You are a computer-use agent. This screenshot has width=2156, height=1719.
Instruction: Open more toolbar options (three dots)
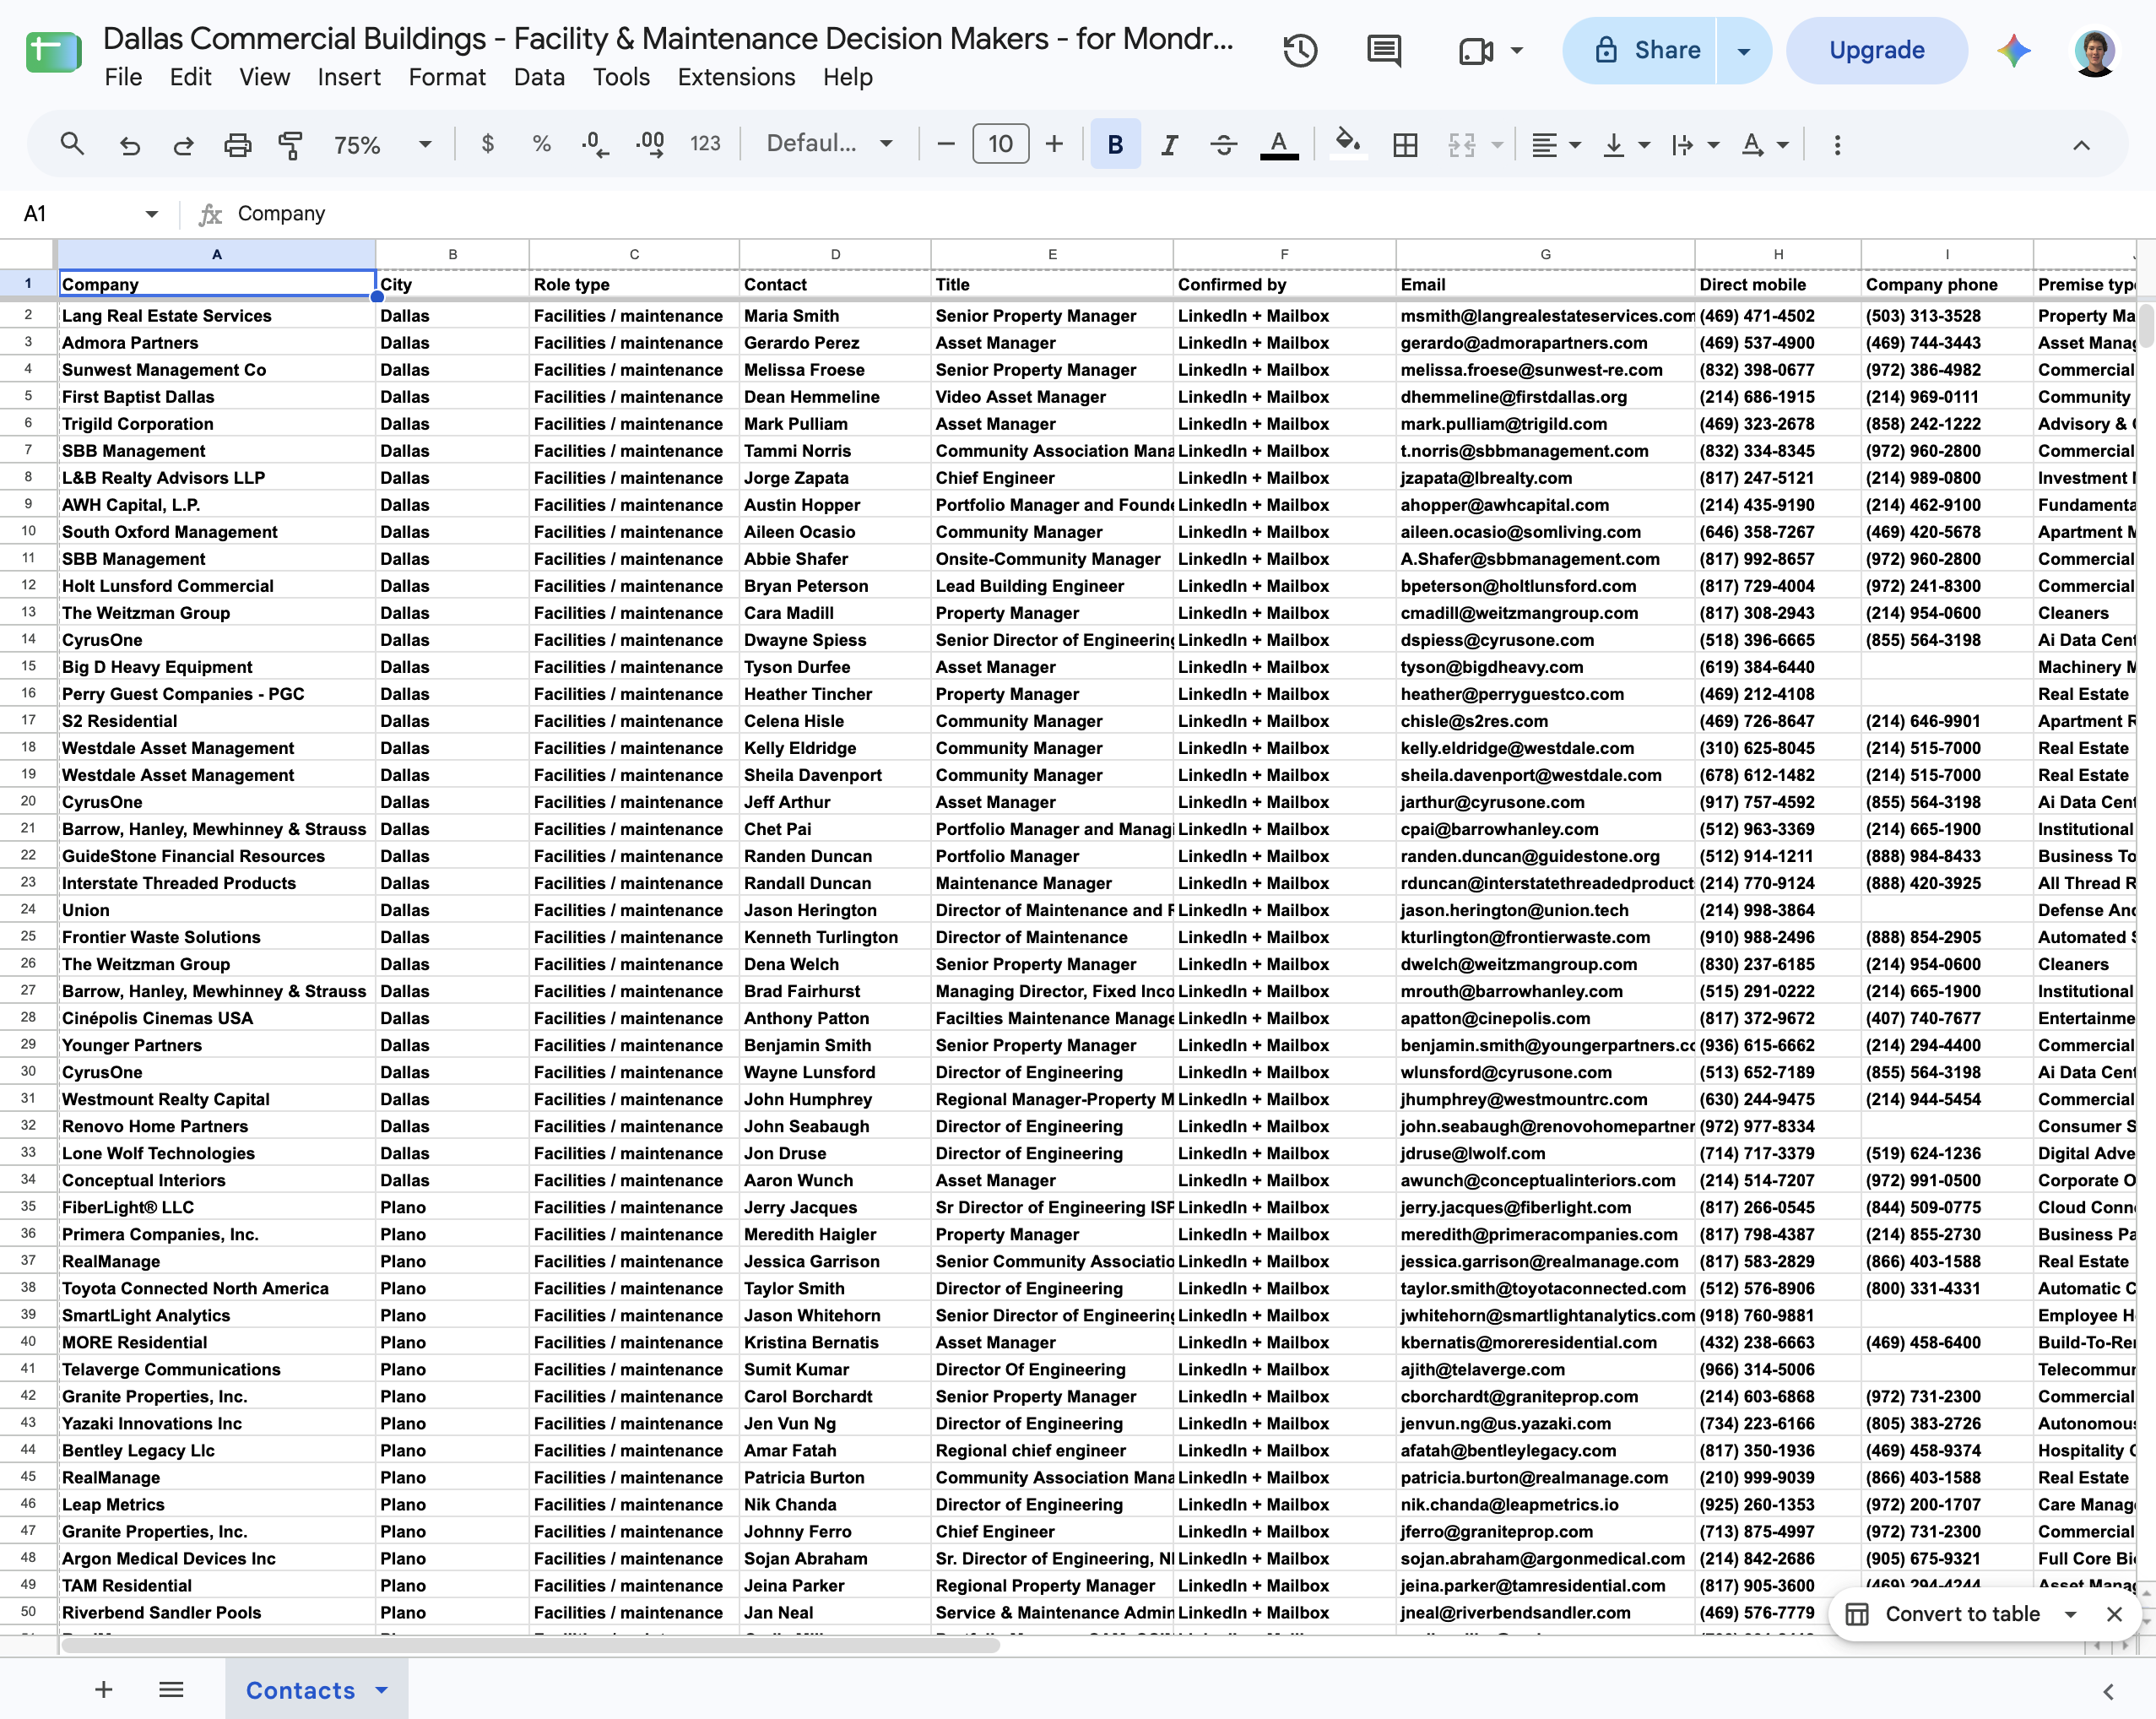(1837, 145)
